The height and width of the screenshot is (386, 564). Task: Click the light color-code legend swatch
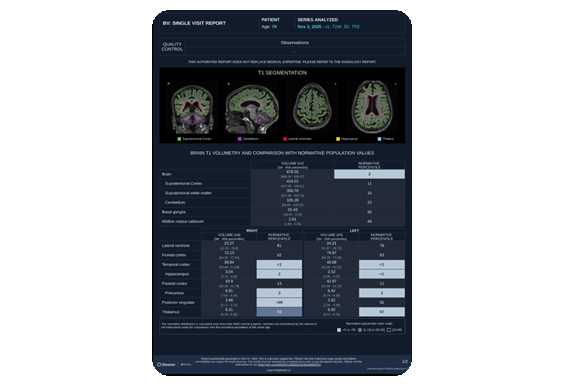coord(339,330)
